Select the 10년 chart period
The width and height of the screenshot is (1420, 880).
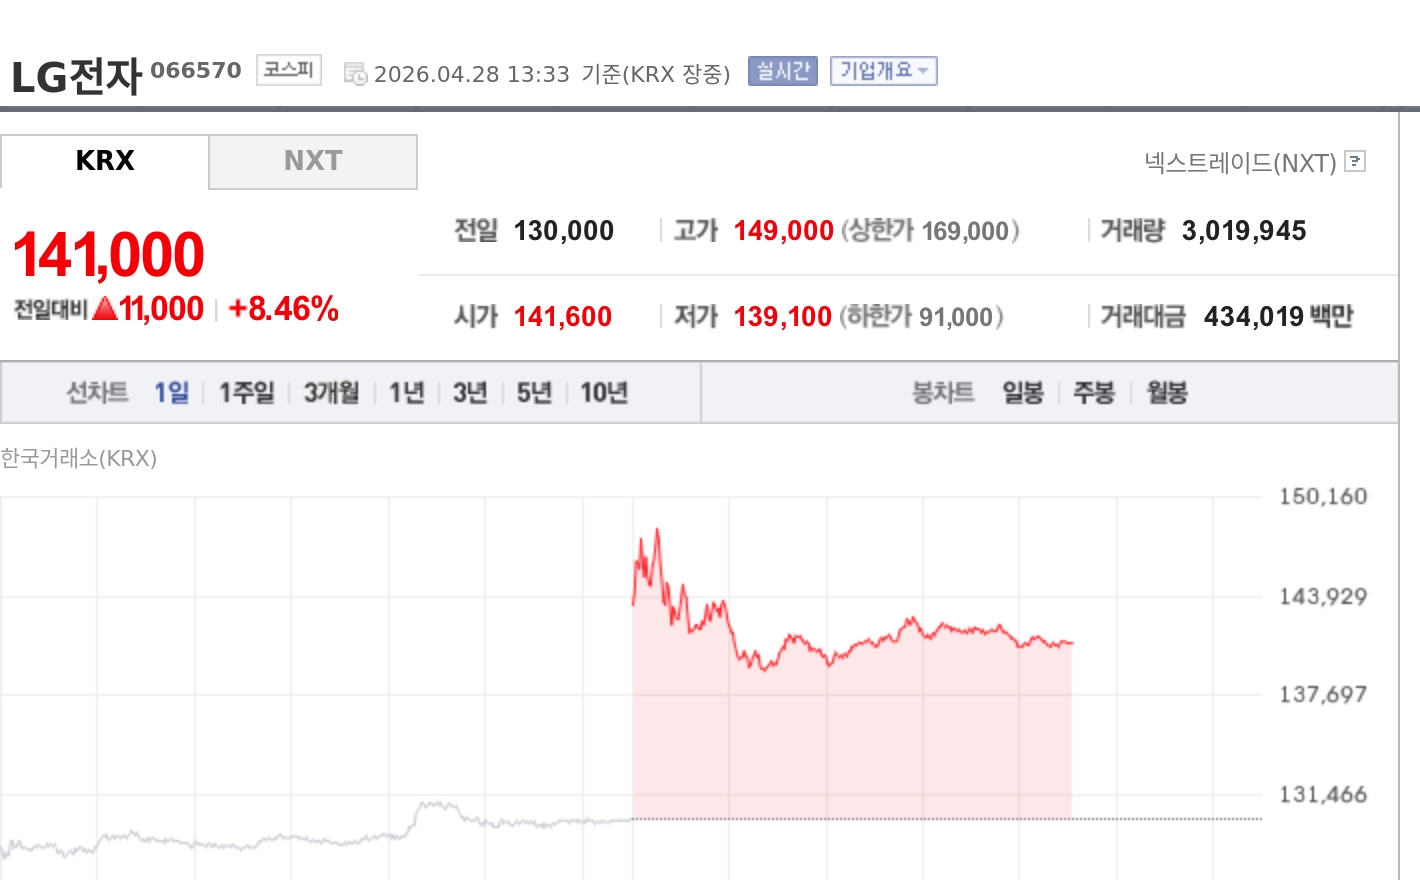[x=601, y=393]
